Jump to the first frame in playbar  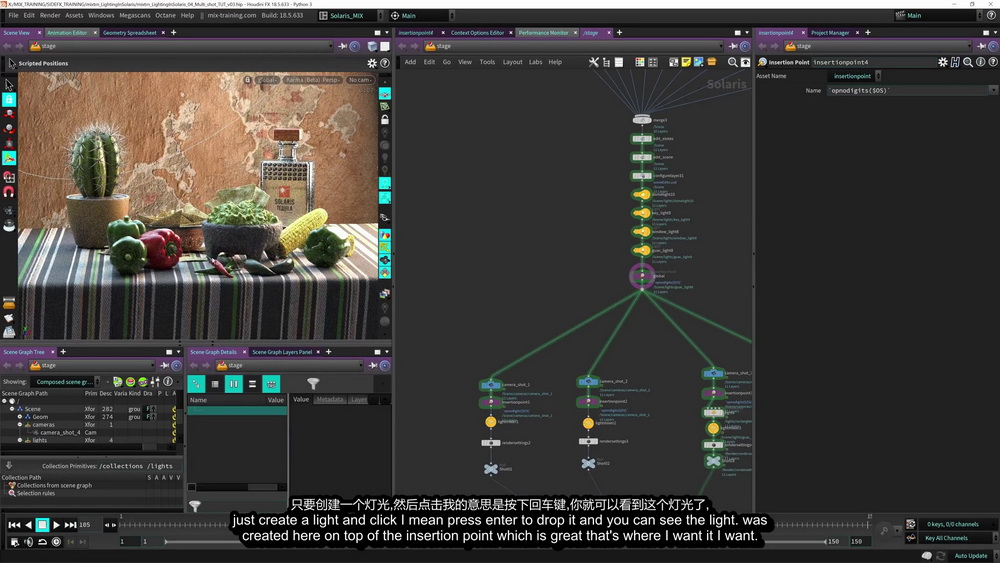pos(14,525)
